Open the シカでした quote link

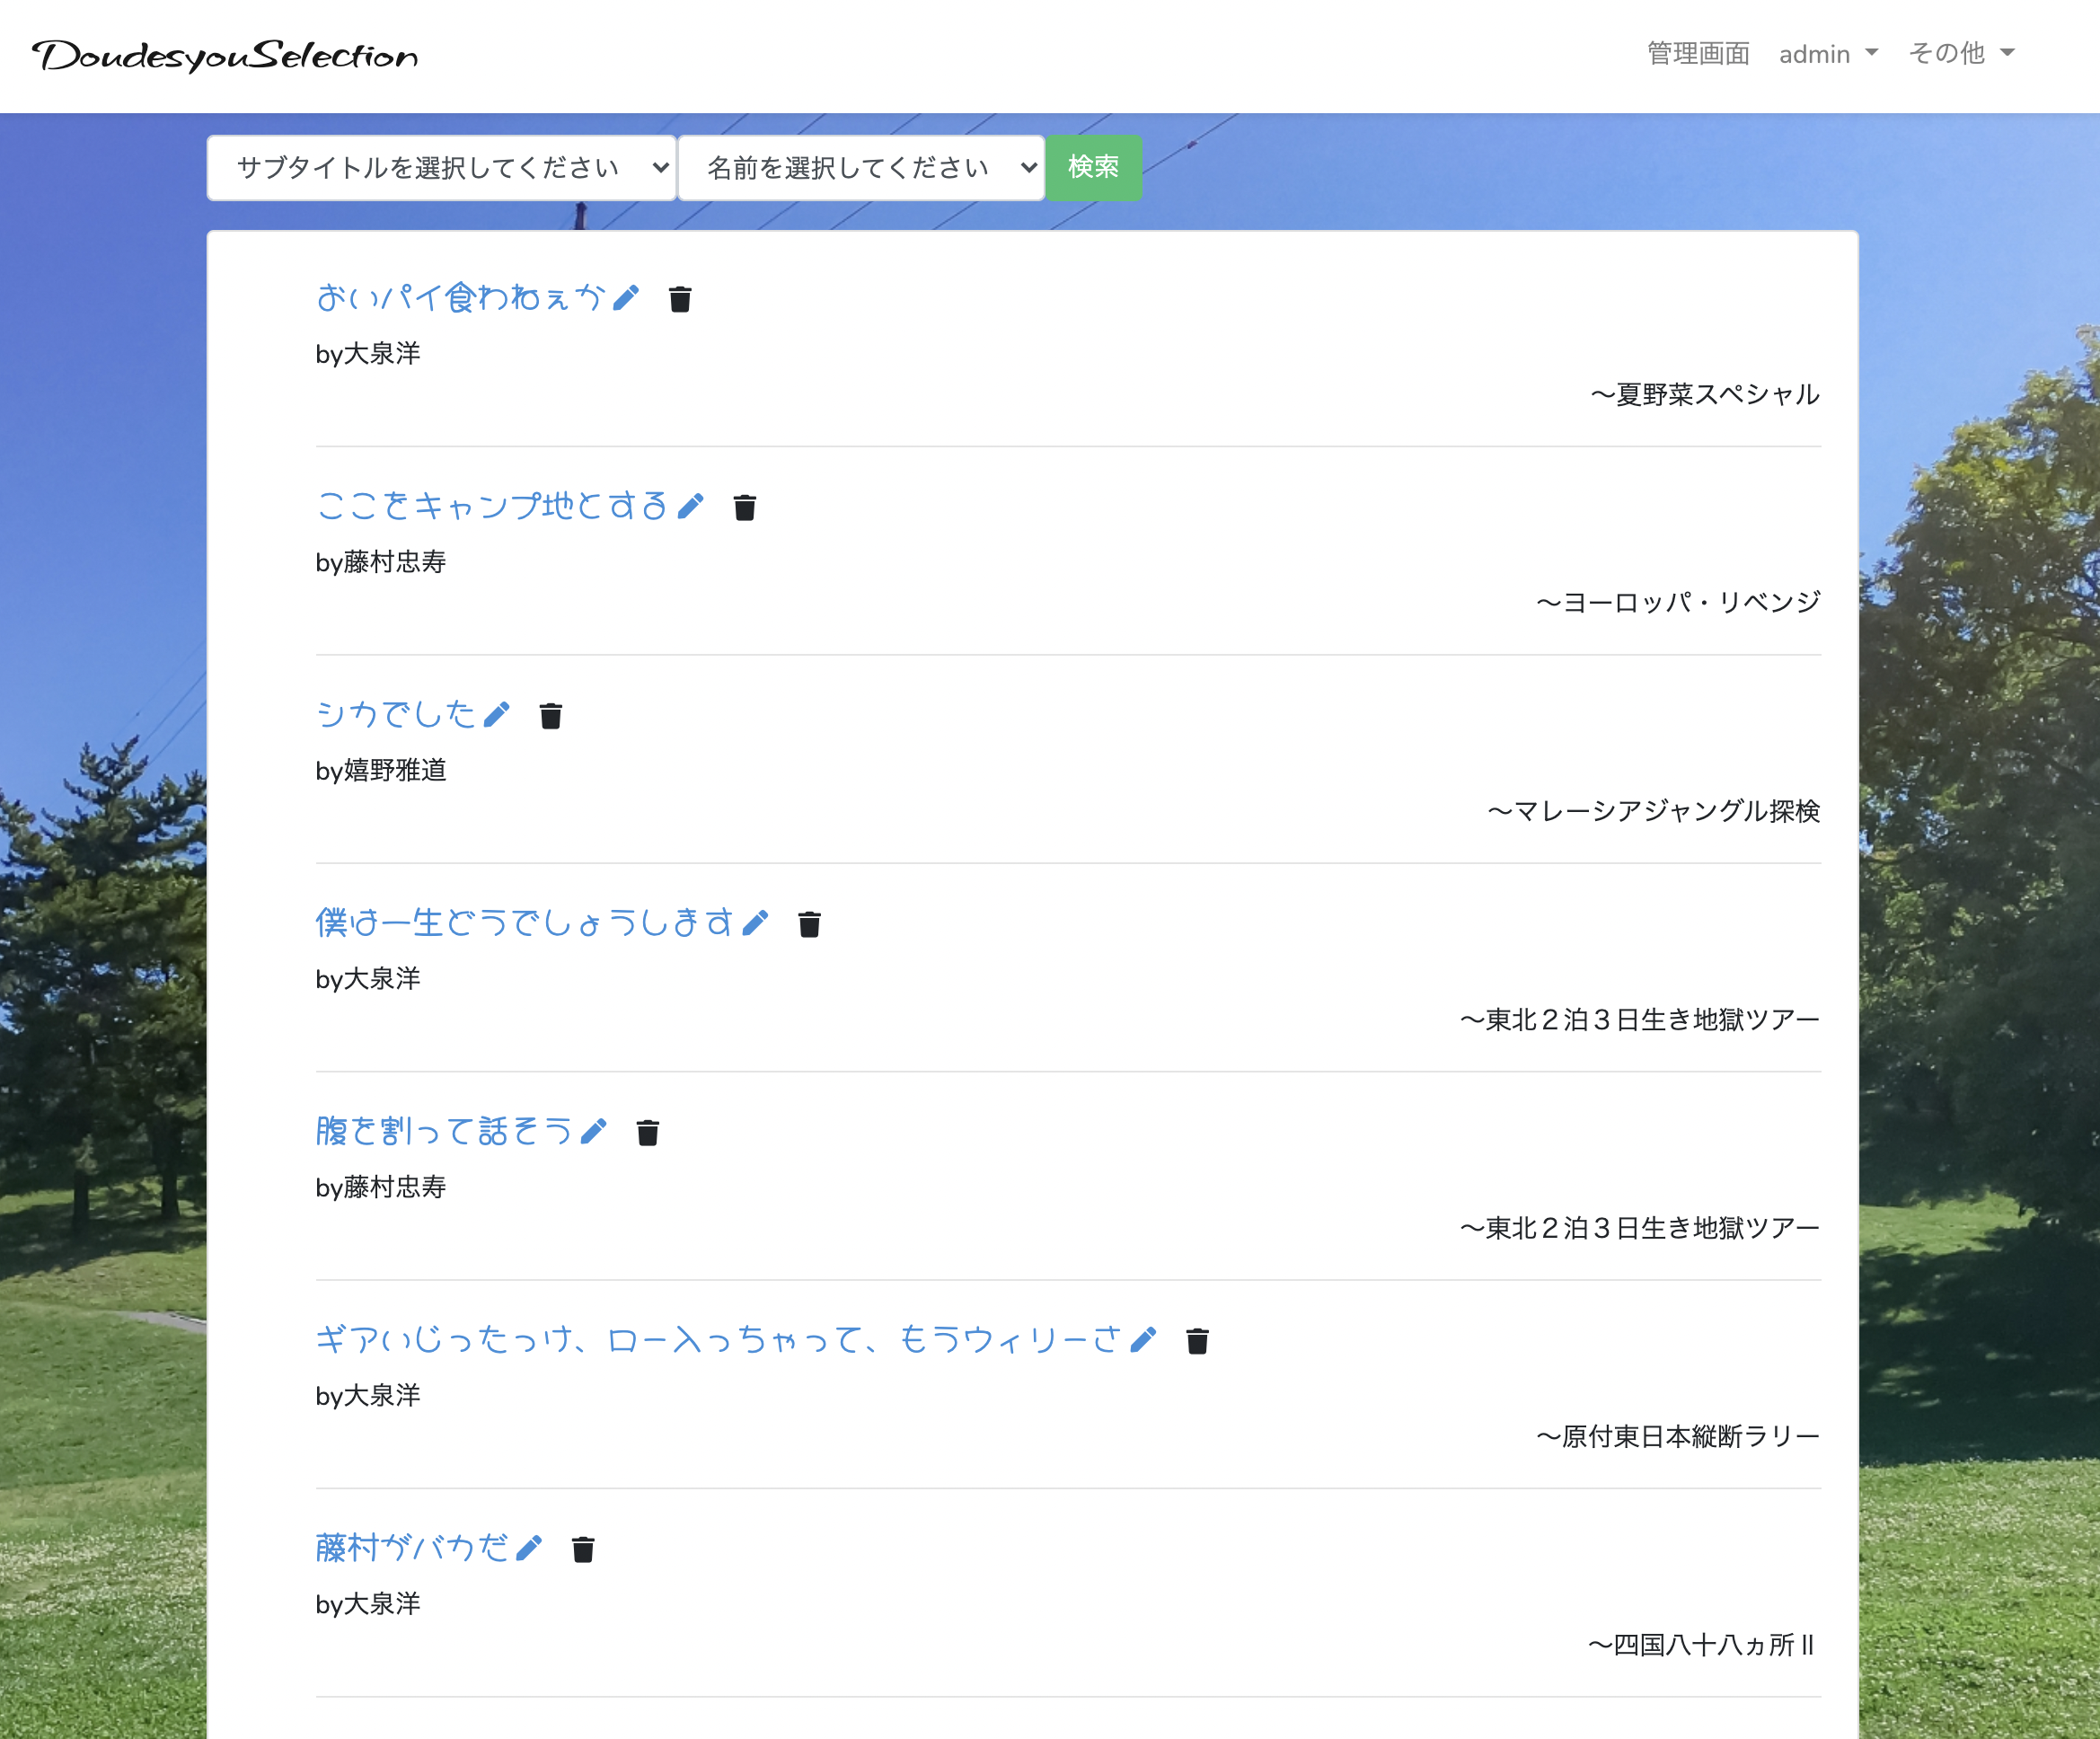396,713
